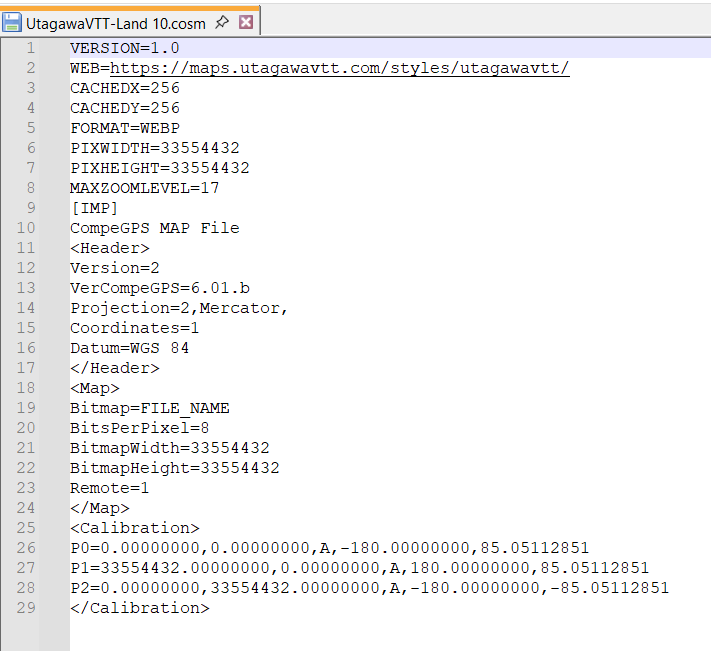711x651 pixels.
Task: Click the <Header> opening tag
Action: click(x=110, y=248)
